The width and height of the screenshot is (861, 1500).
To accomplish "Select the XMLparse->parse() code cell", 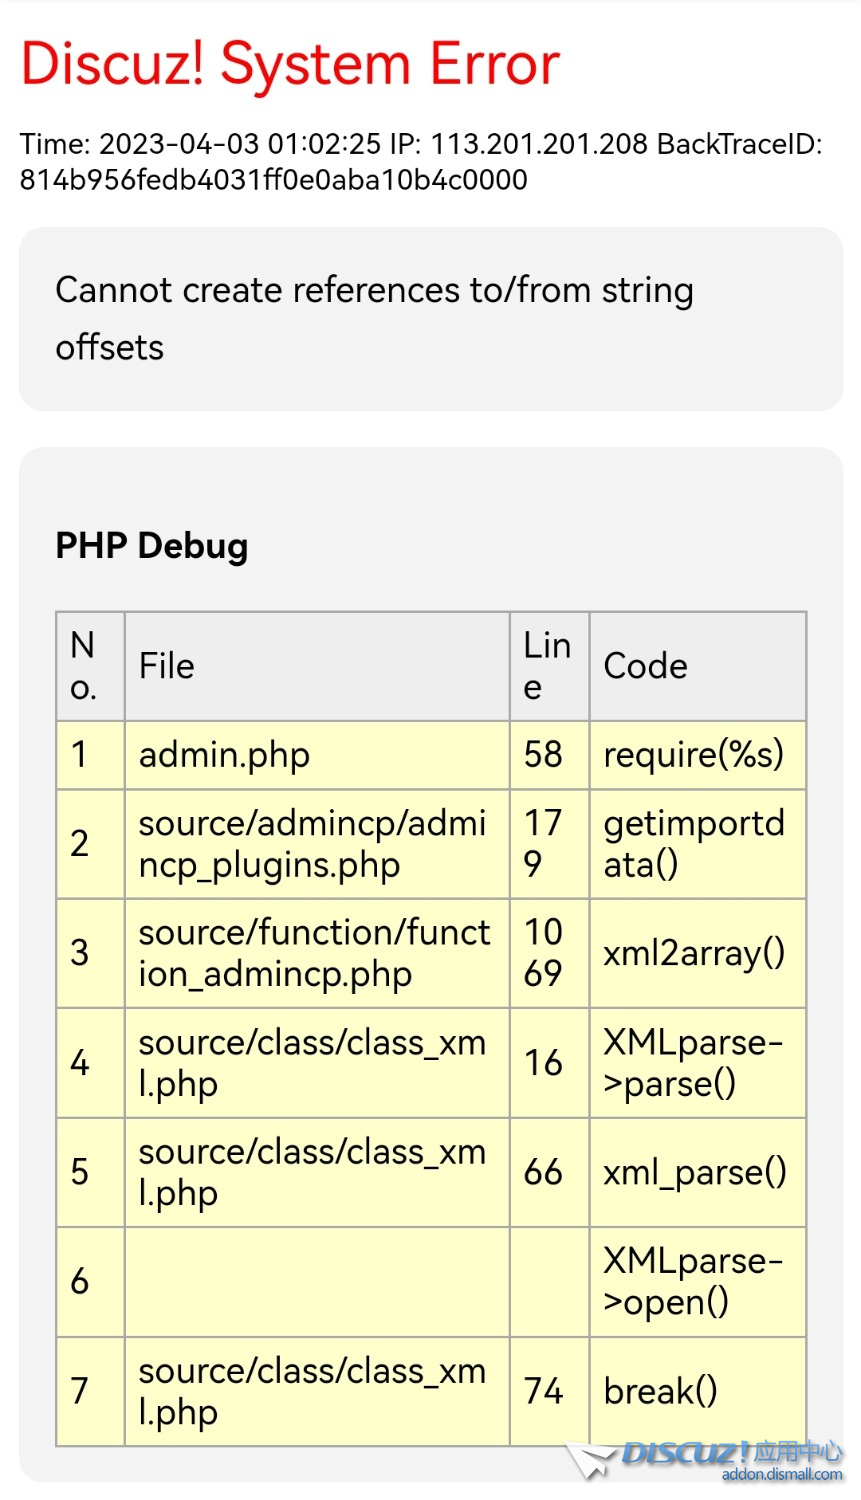I will coord(692,1063).
